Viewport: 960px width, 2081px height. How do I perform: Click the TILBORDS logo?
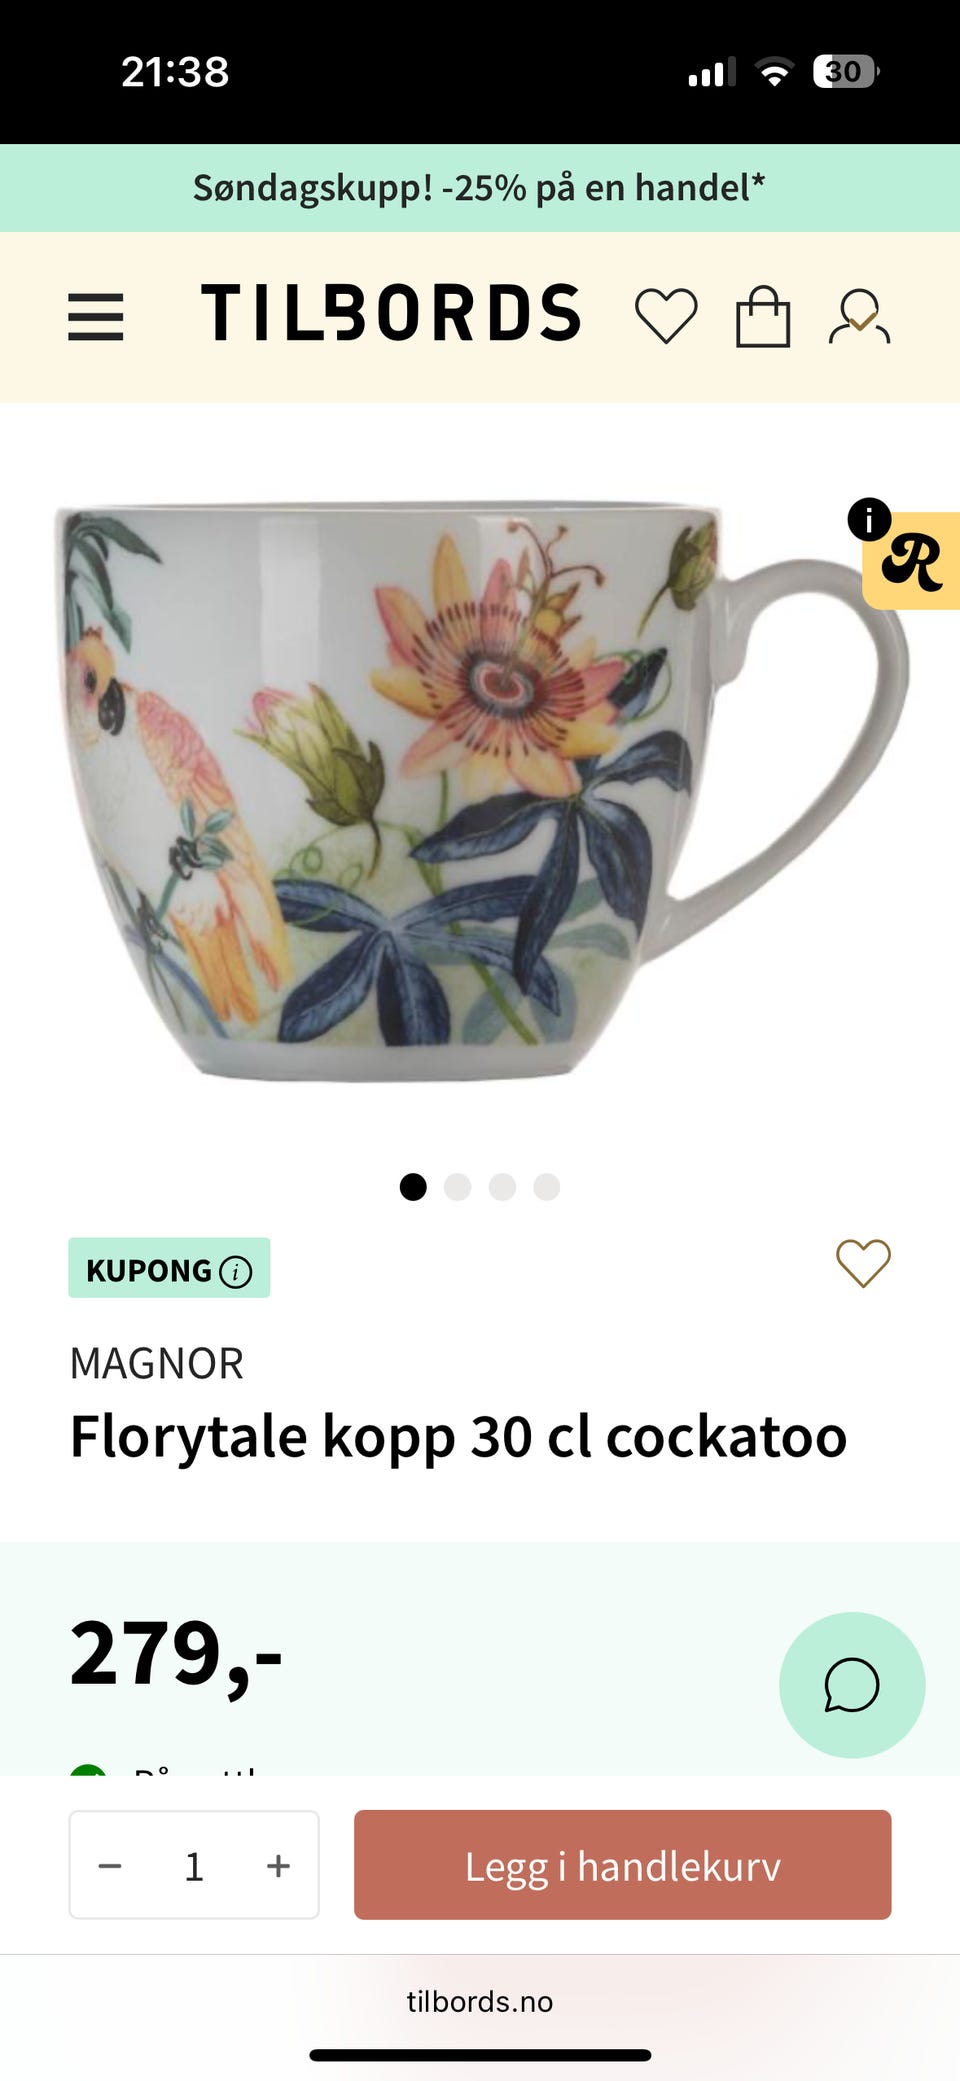(x=391, y=314)
